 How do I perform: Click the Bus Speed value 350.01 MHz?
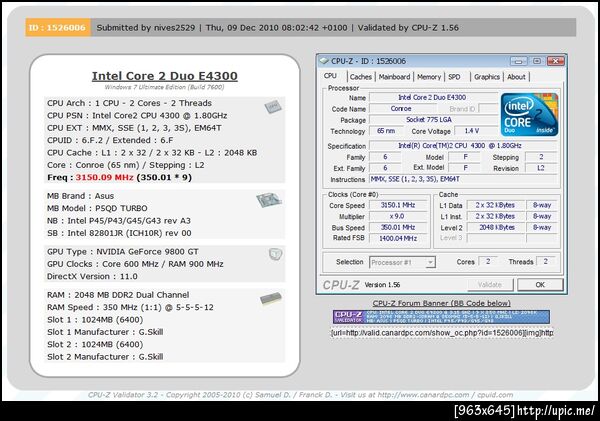point(398,227)
